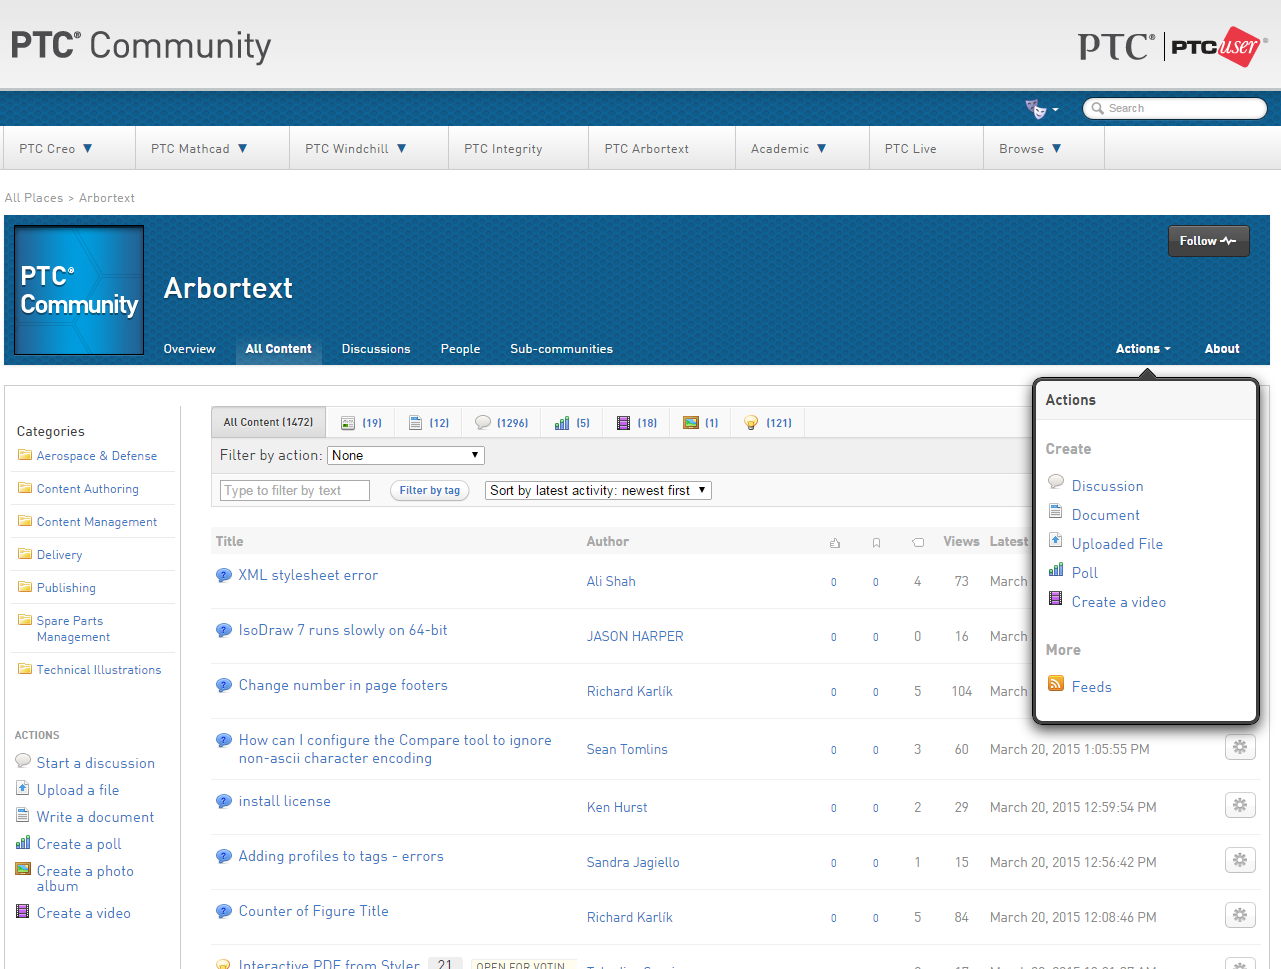Toggle the Actions dropdown in banner
Viewport: 1281px width, 969px height.
click(x=1143, y=349)
